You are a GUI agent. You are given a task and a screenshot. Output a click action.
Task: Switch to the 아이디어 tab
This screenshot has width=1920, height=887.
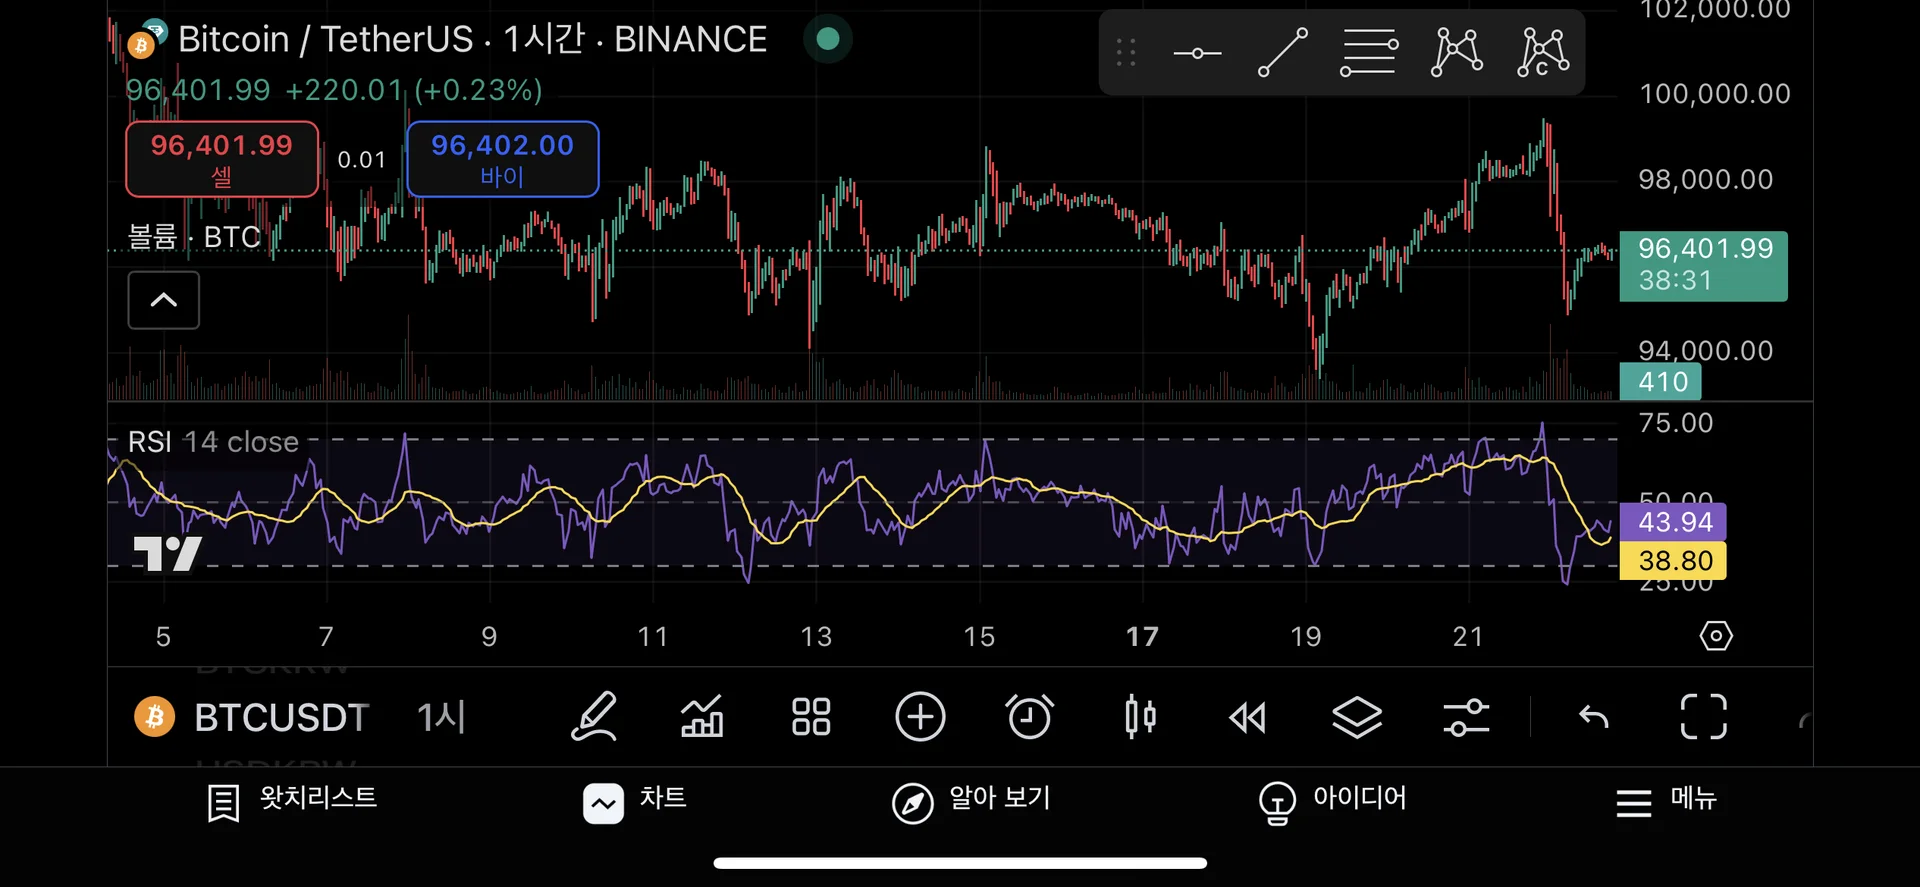[1333, 801]
